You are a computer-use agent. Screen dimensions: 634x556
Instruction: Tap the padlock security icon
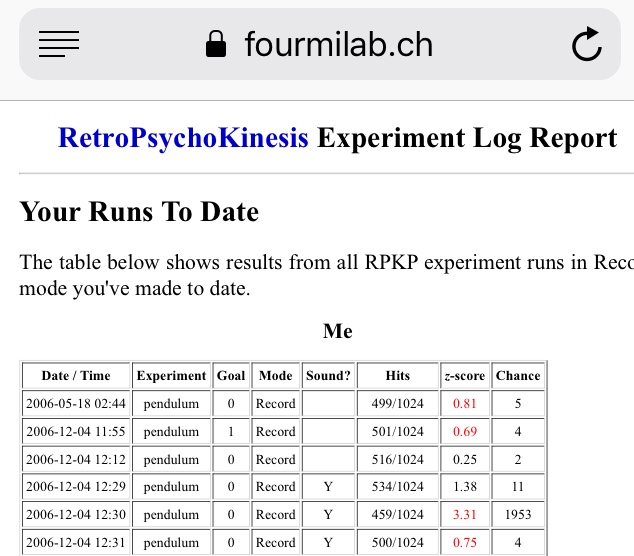[x=216, y=44]
